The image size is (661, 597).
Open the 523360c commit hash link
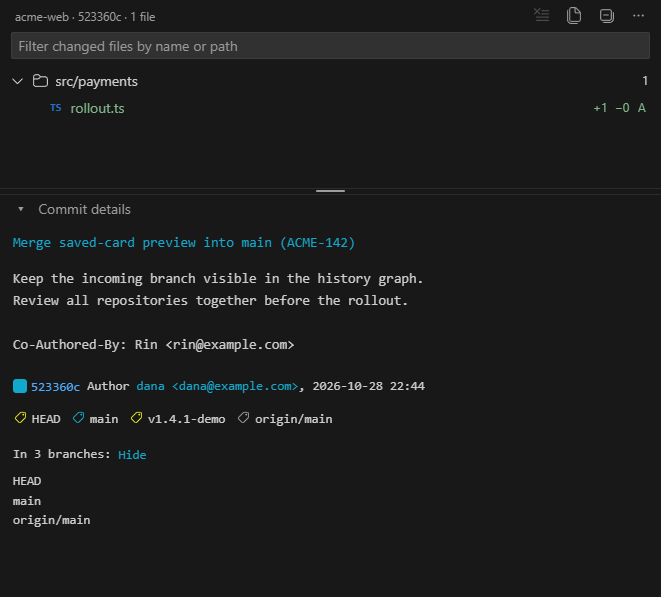(x=55, y=387)
